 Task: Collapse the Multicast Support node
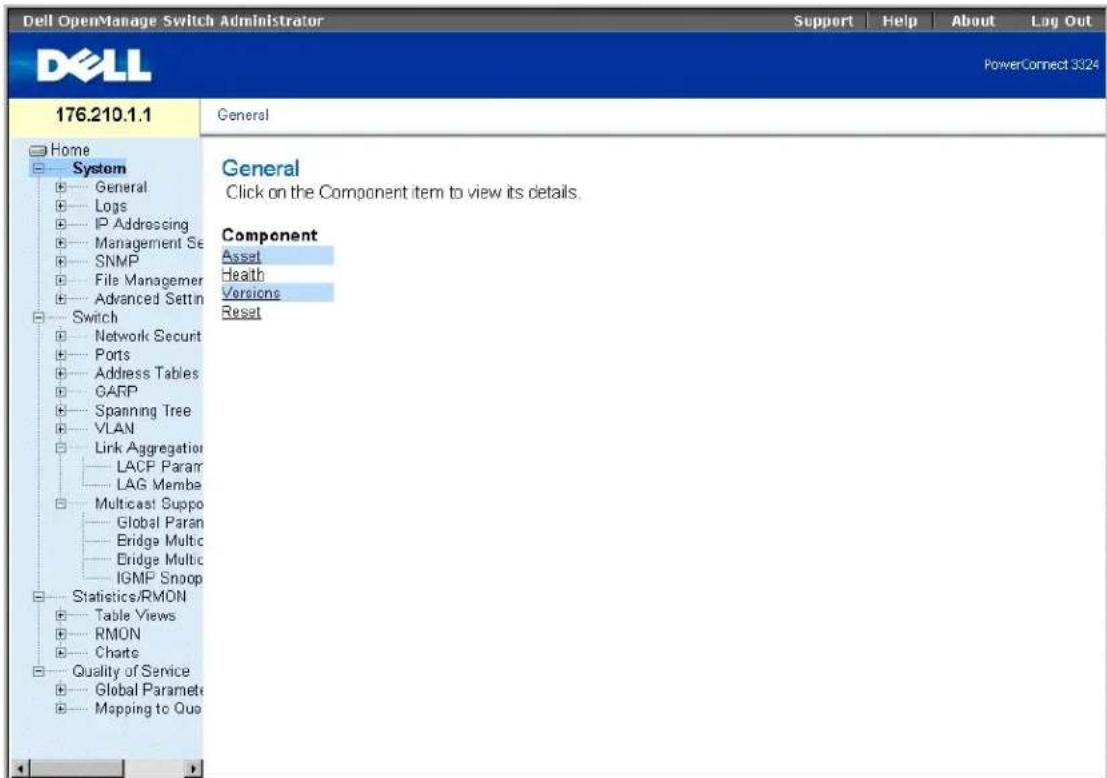click(61, 503)
